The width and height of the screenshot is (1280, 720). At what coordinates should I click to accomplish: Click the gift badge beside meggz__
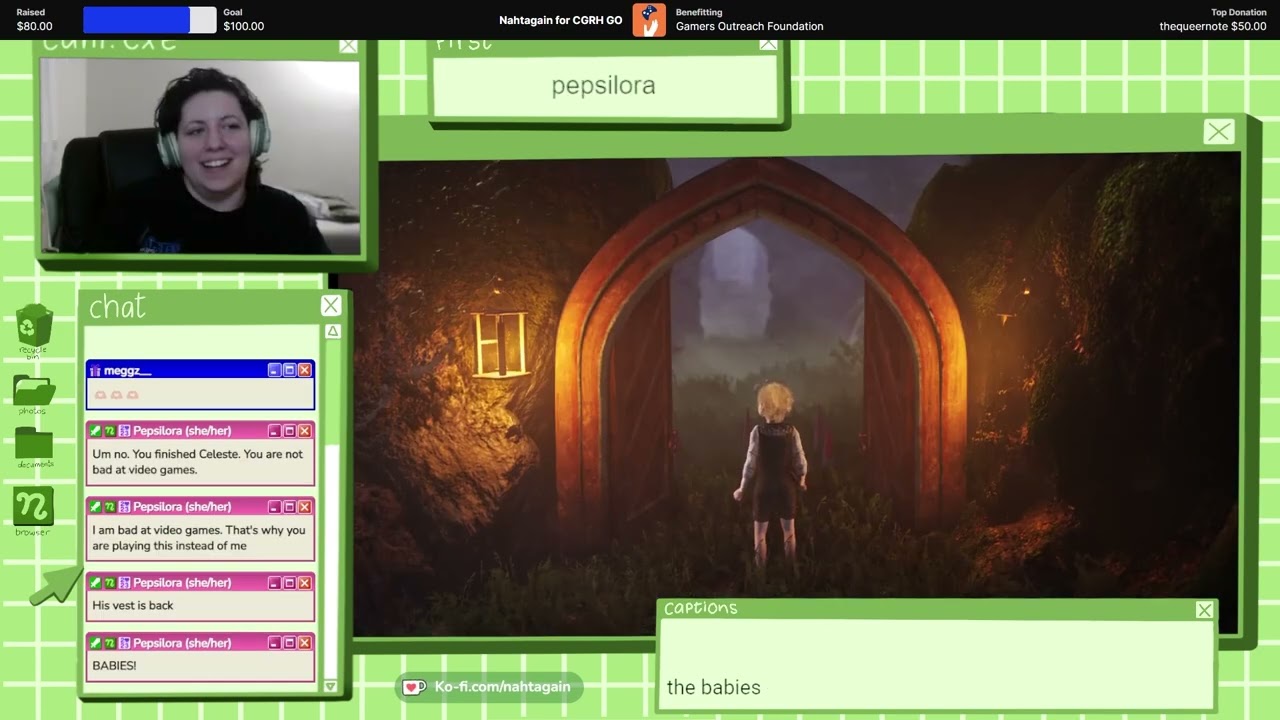coord(96,371)
